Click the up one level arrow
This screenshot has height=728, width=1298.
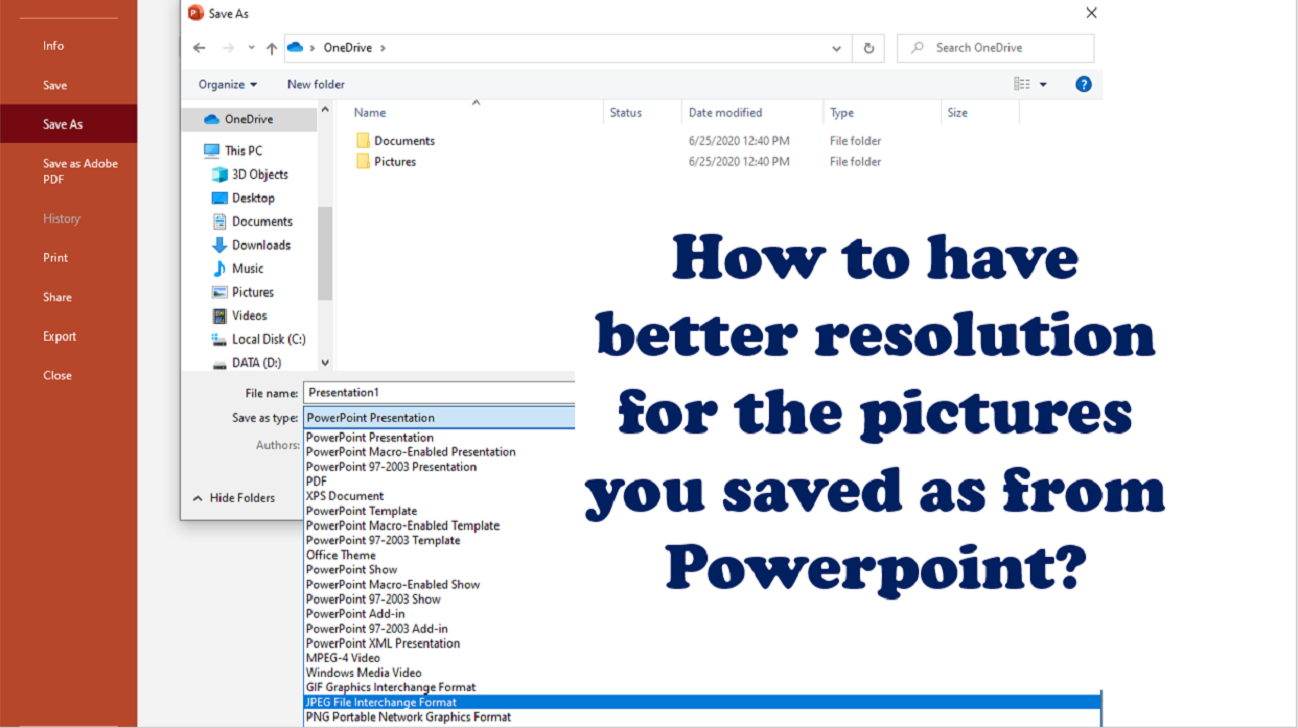[271, 47]
